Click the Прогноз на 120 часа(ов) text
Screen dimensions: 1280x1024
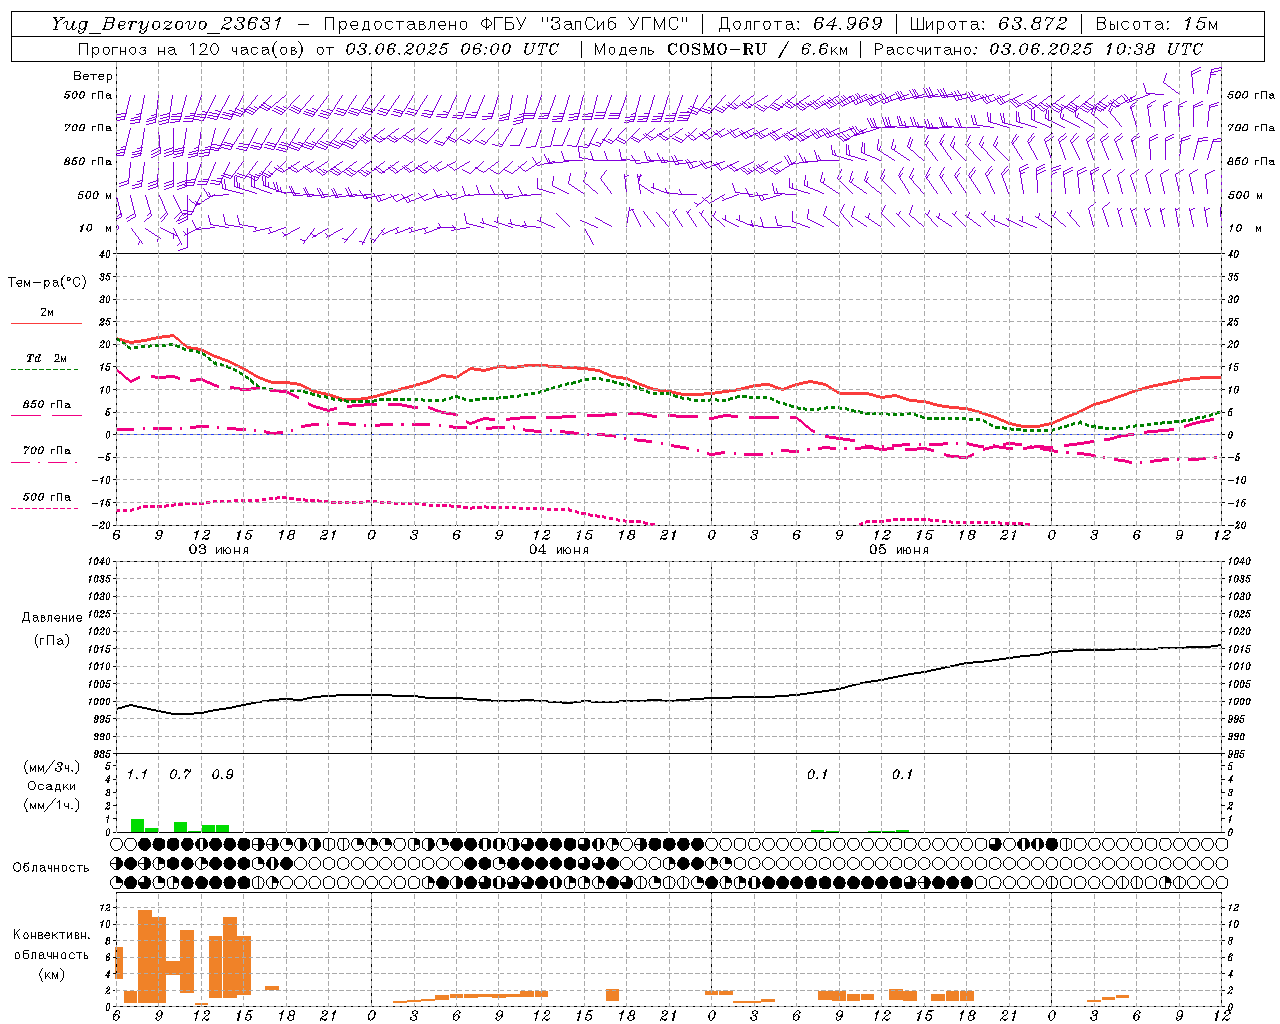point(193,49)
